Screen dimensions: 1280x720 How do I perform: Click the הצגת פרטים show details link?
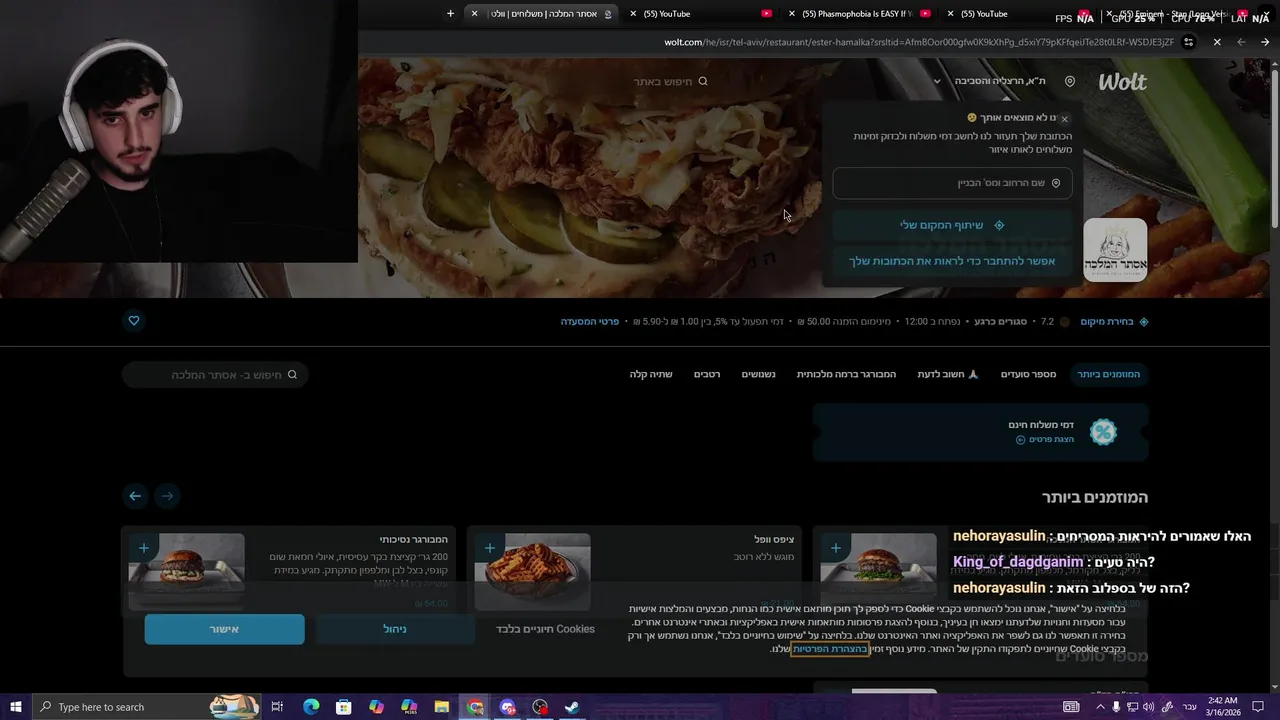tap(1045, 440)
